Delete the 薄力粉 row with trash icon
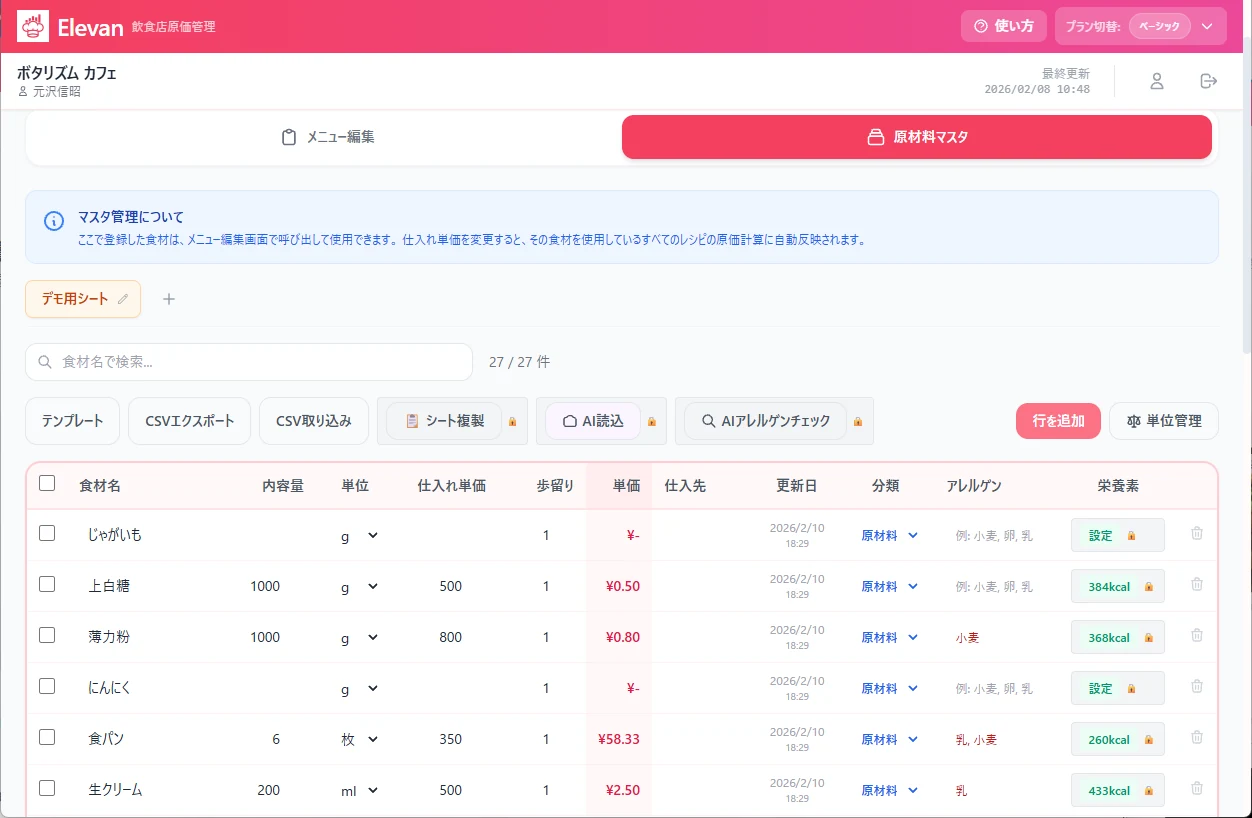 click(x=1197, y=636)
